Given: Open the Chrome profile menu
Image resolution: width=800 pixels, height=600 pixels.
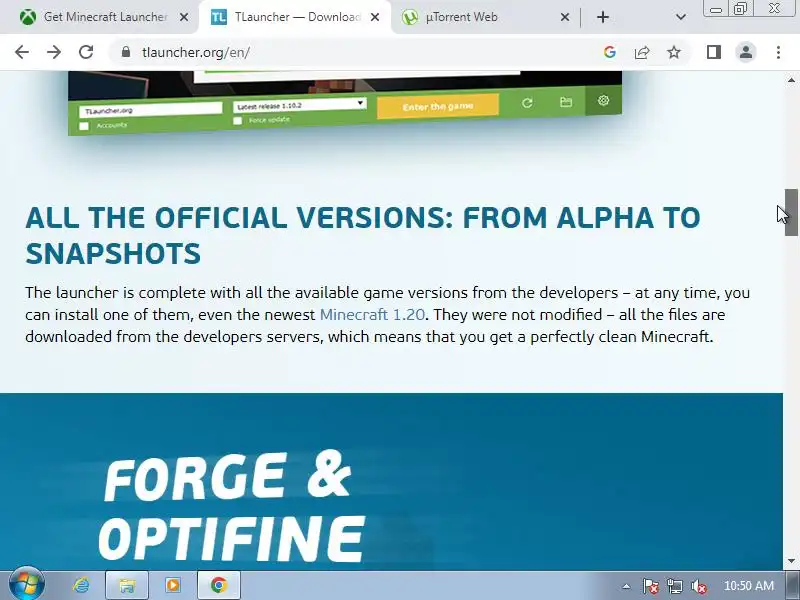Looking at the screenshot, I should coord(746,52).
